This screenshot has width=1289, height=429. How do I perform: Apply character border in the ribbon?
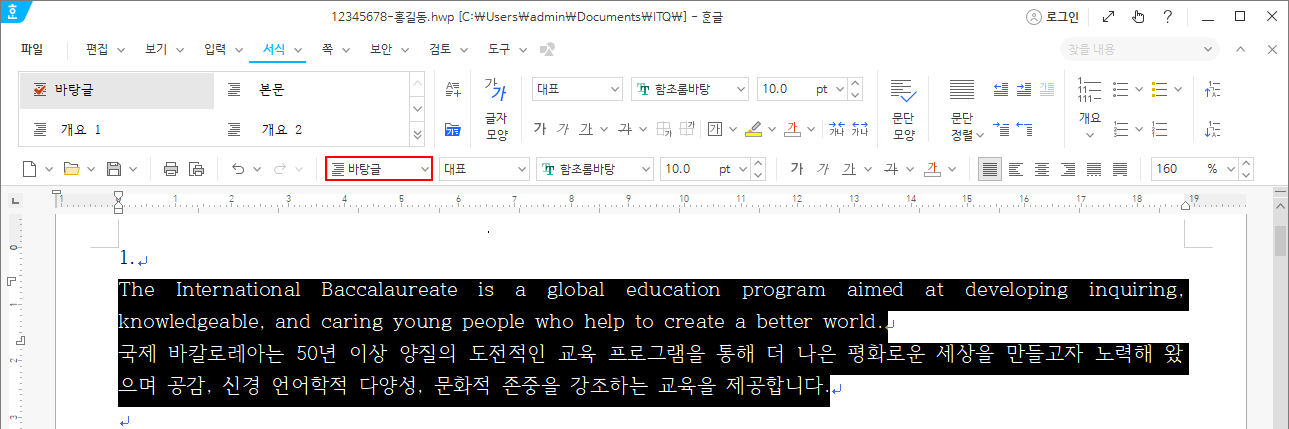click(x=715, y=128)
